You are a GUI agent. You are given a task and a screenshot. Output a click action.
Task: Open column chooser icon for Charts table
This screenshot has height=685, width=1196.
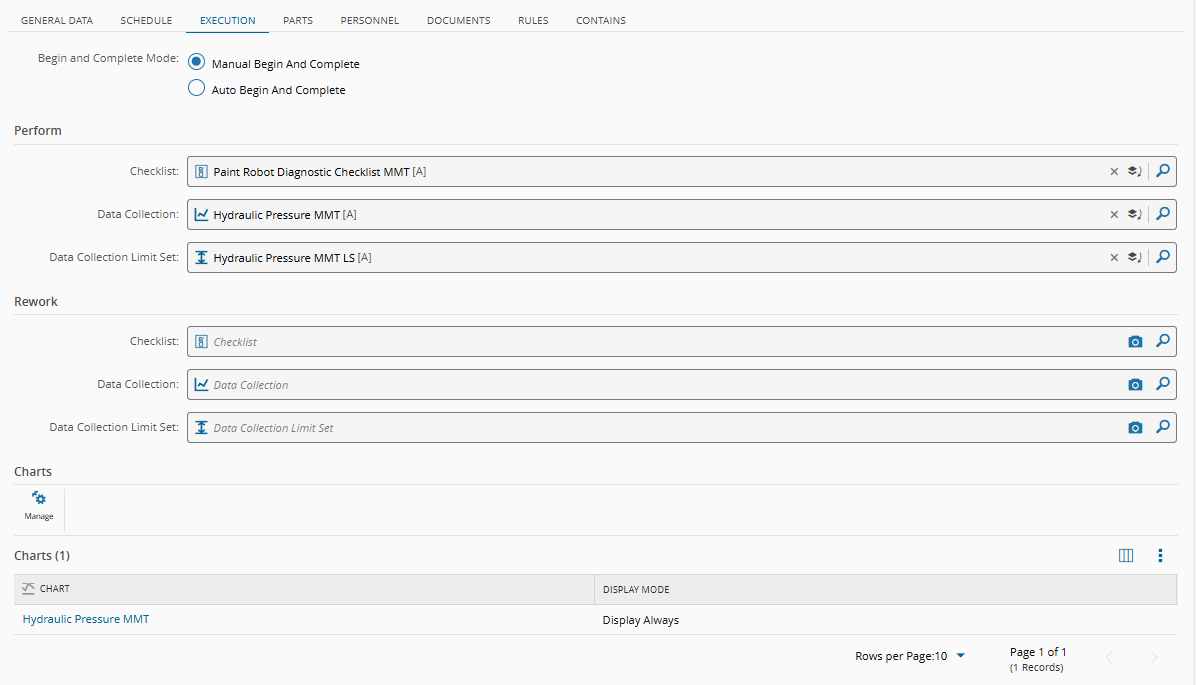coord(1126,555)
